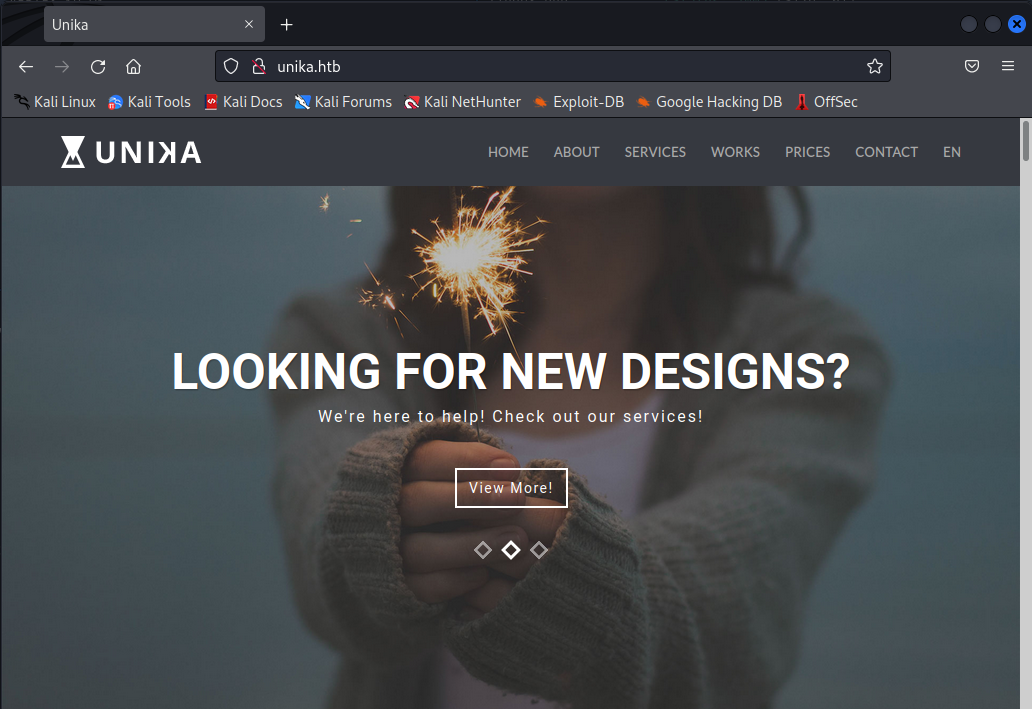Bookmark this page with the star icon

875,66
